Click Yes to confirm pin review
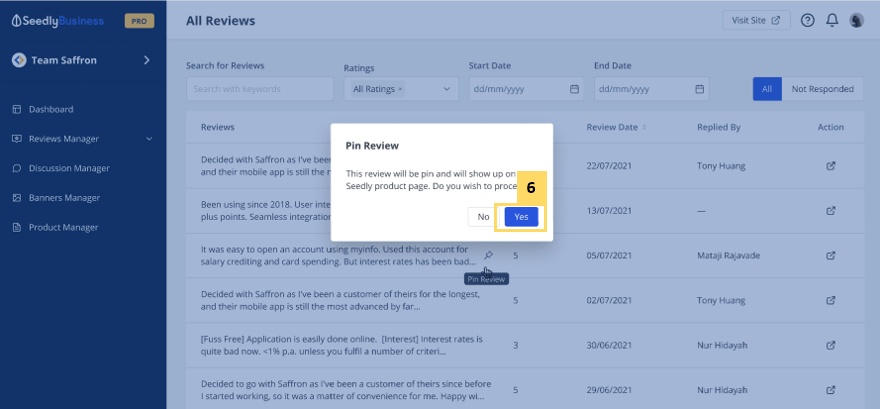 521,217
